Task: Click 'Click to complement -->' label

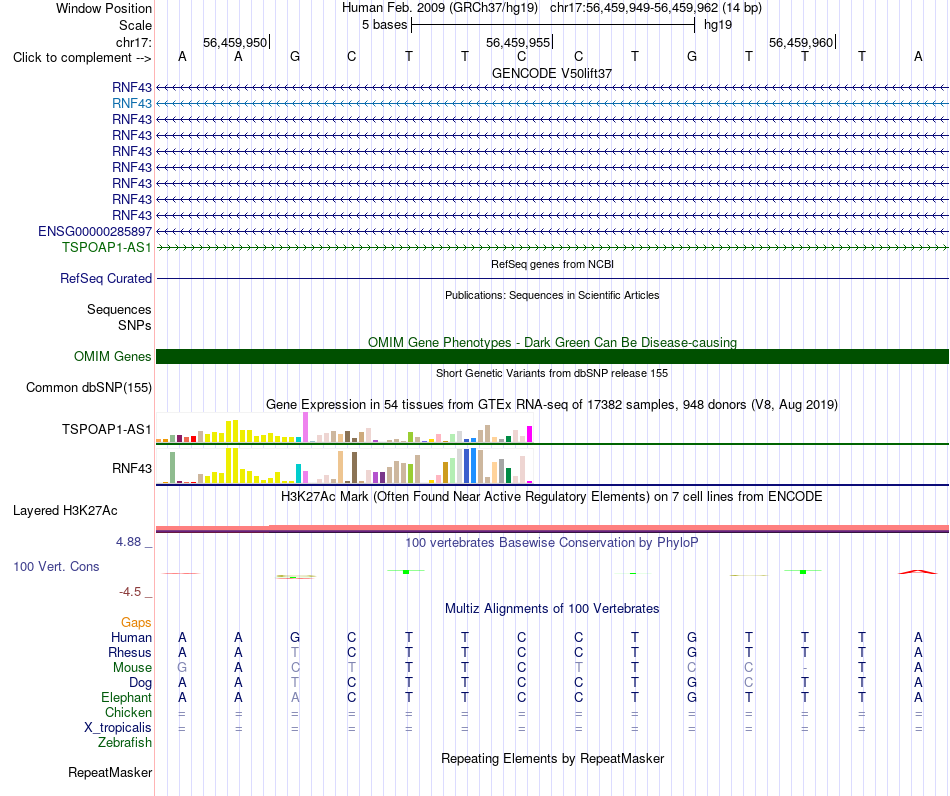Action: click(x=82, y=58)
